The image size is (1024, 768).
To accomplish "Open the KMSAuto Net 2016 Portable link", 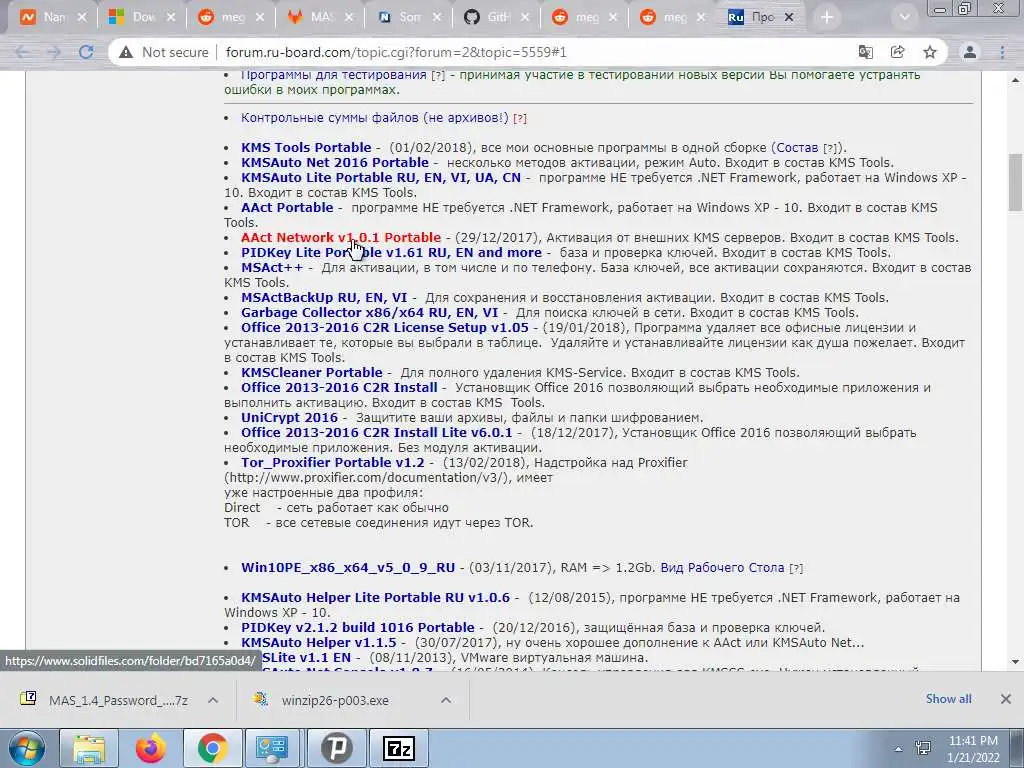I will click(x=334, y=163).
